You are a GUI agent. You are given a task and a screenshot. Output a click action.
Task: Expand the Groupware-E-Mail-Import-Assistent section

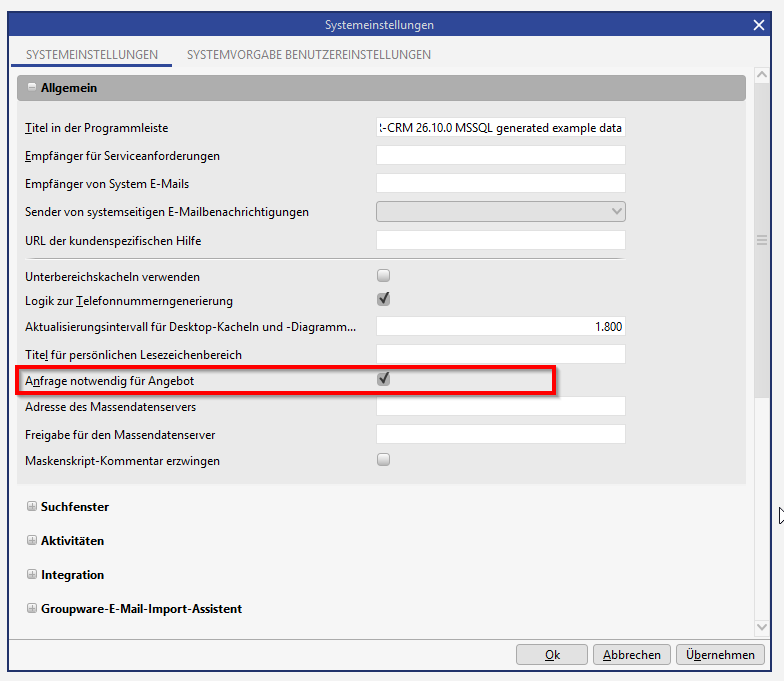click(x=32, y=608)
